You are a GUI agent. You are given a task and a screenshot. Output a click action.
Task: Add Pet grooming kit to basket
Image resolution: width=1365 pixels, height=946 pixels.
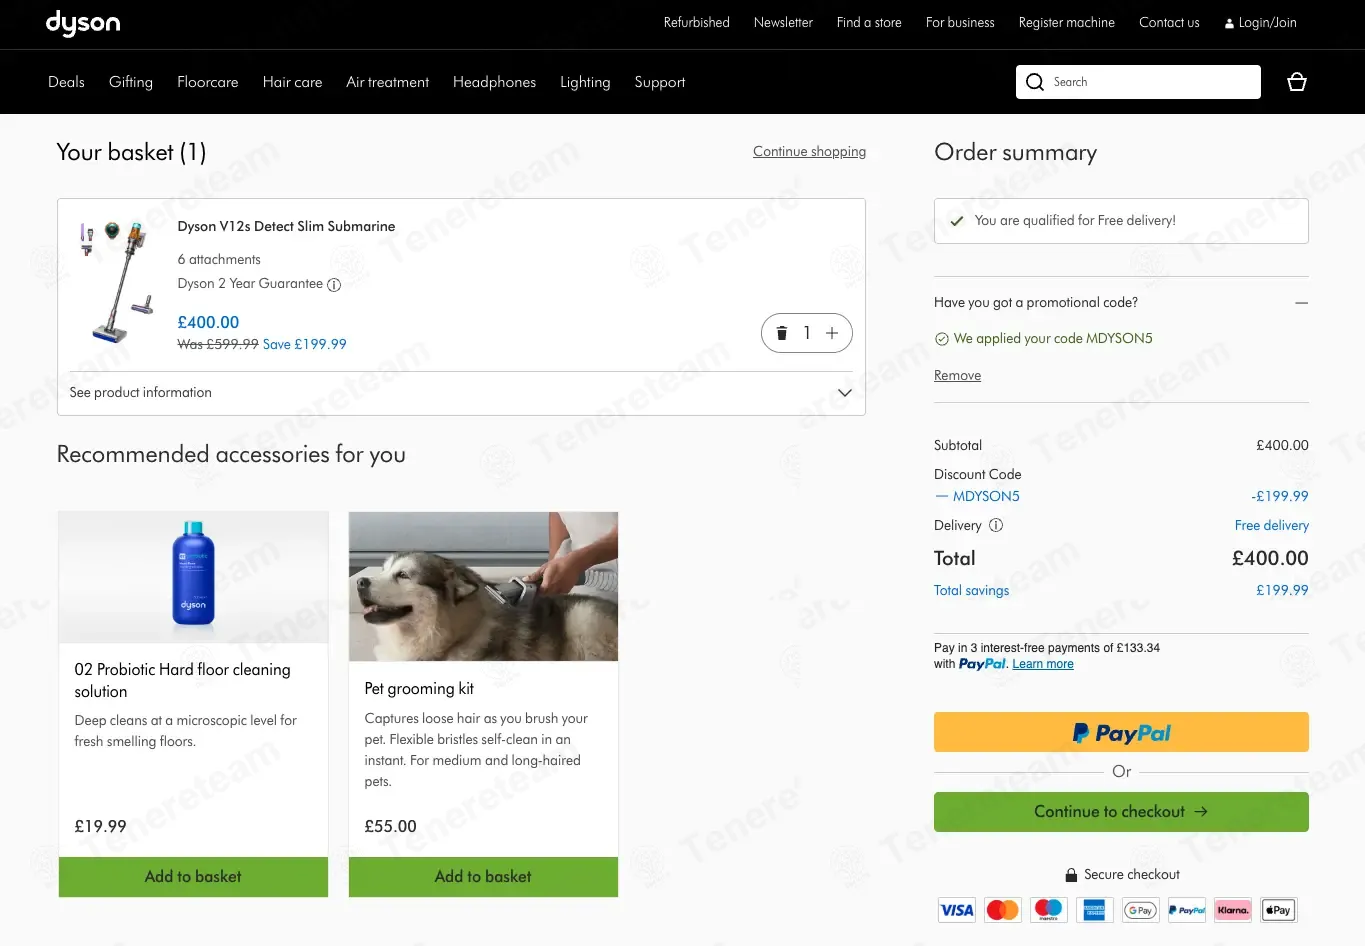pos(483,876)
